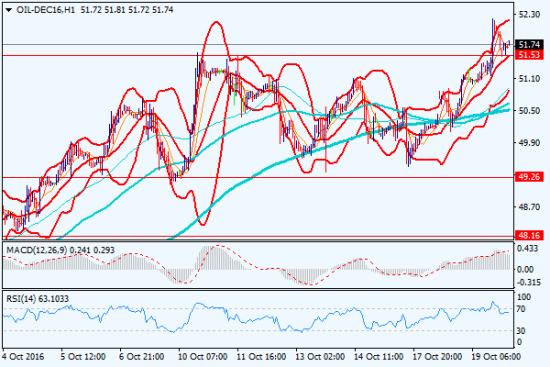Screen dimensions: 550x367
Task: Select the red 48.16 level label
Action: [x=529, y=235]
